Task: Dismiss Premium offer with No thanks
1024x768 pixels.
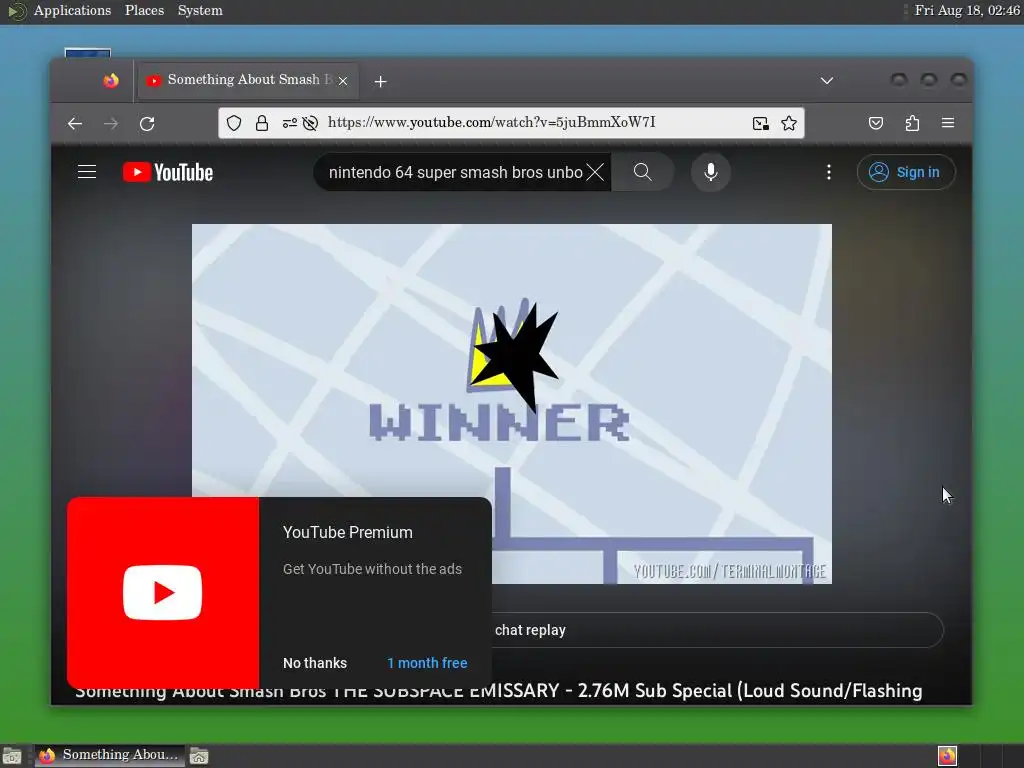Action: pyautogui.click(x=315, y=663)
